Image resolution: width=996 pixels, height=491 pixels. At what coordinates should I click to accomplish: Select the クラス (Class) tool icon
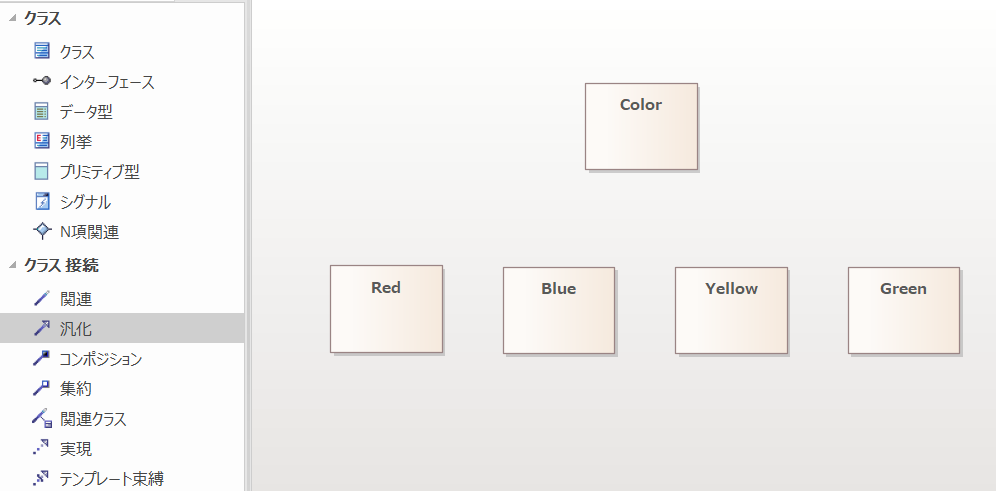pos(41,51)
